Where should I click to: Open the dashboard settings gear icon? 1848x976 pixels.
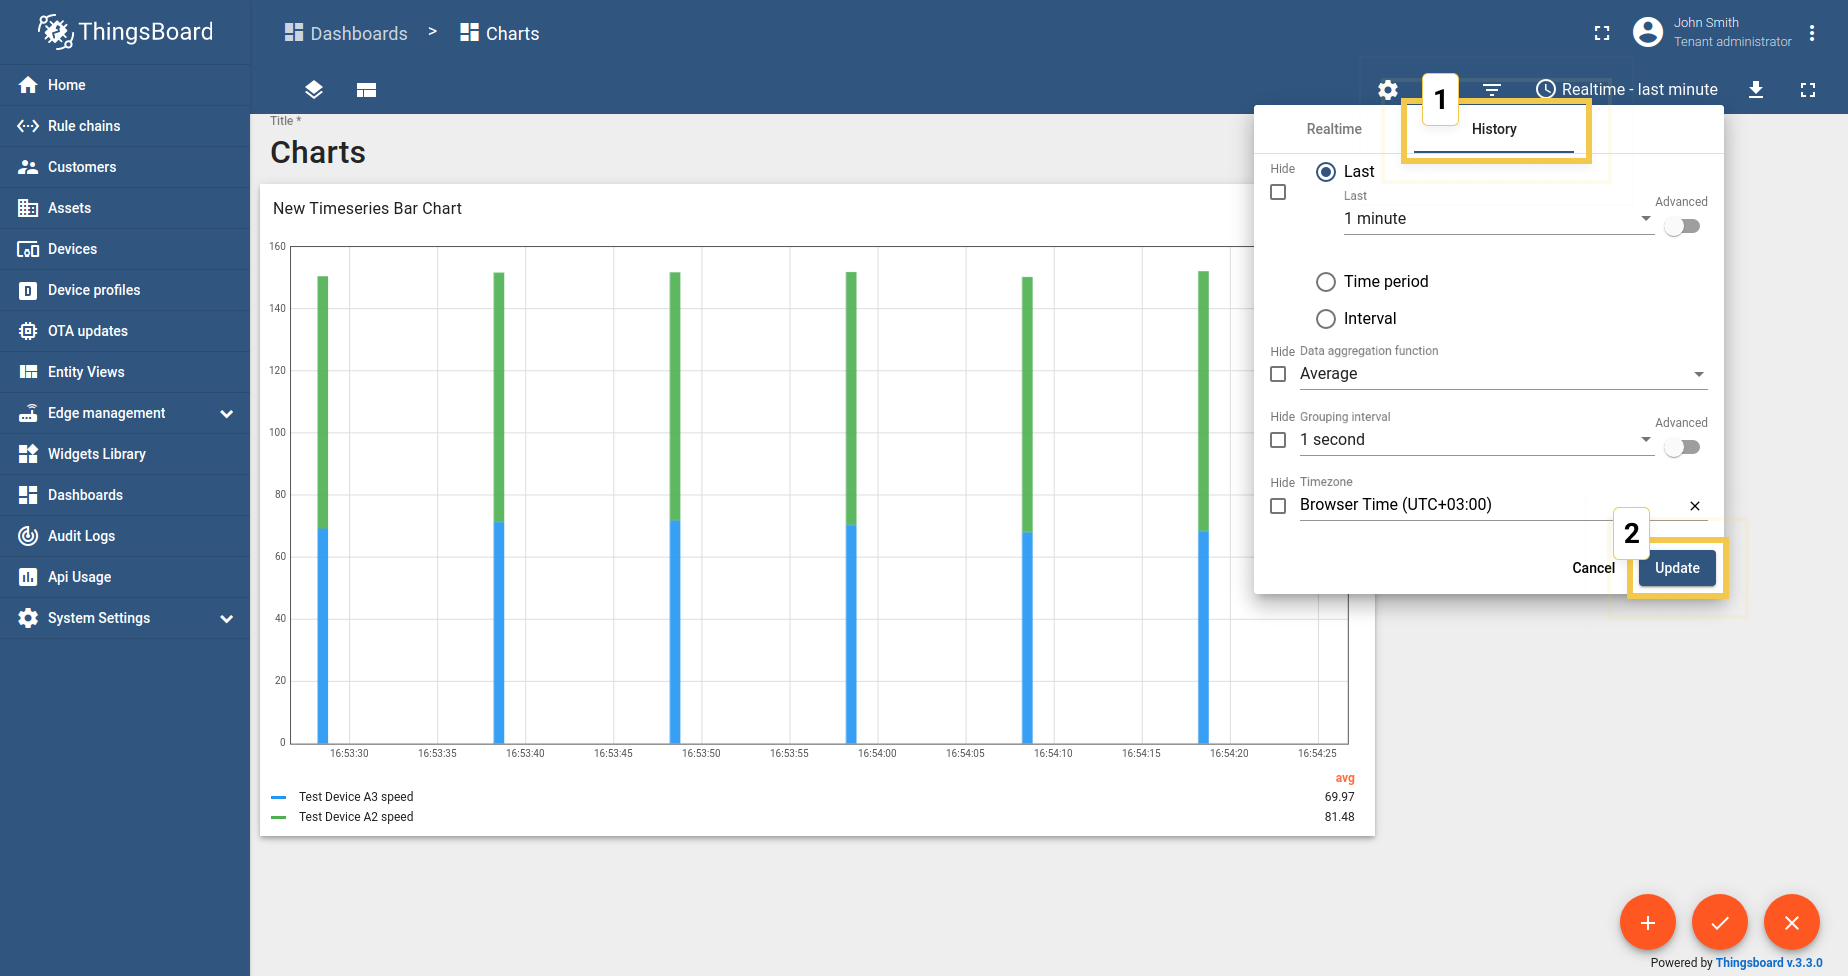click(1388, 90)
